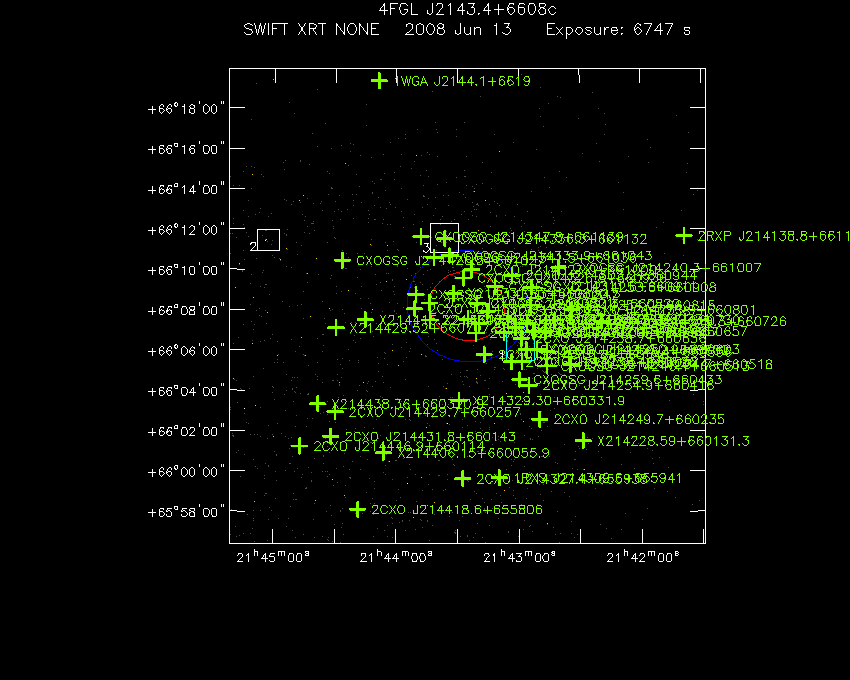The image size is (850, 680).
Task: Click the declination label +66°16'00"
Action: 186,149
